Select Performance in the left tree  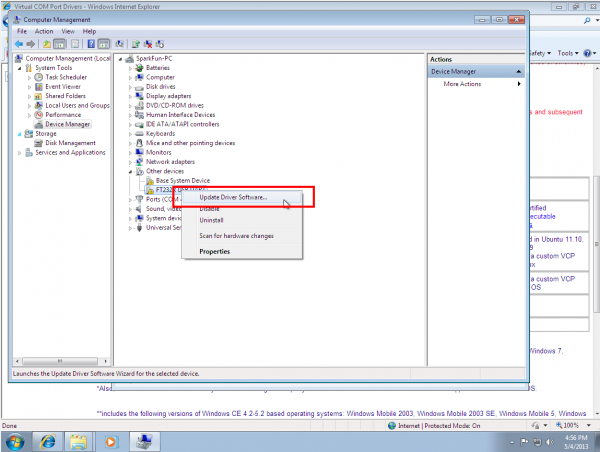(63, 114)
